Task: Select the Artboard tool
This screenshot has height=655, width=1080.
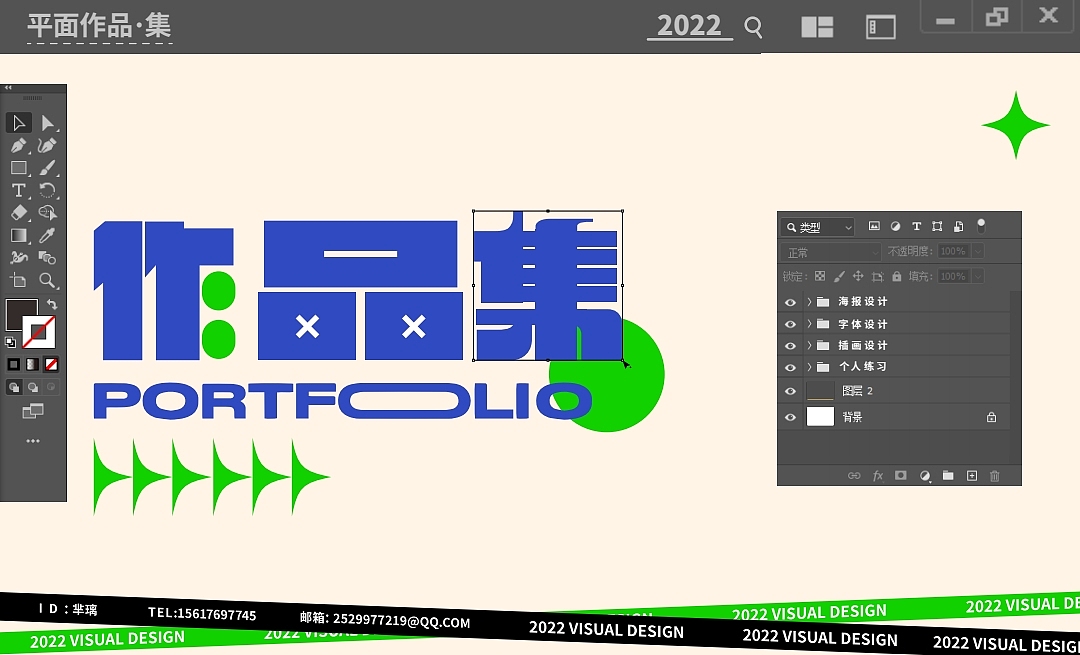Action: (19, 280)
